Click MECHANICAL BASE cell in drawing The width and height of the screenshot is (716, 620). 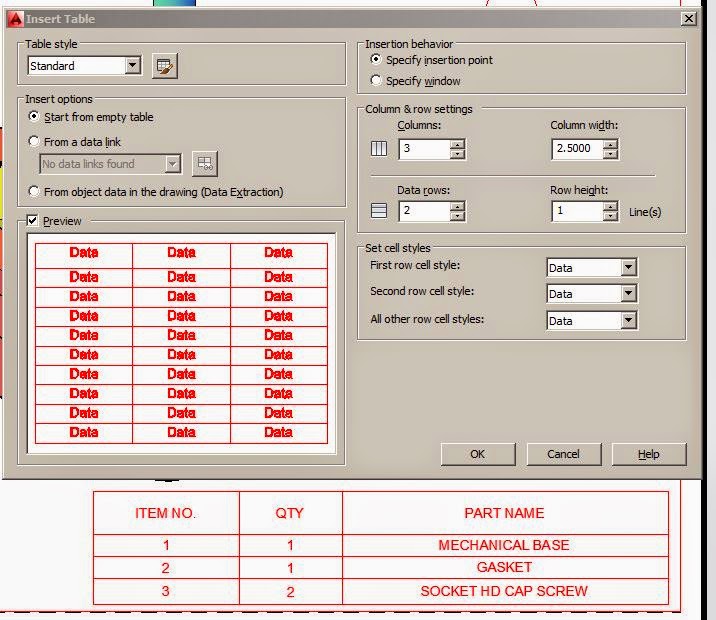504,545
